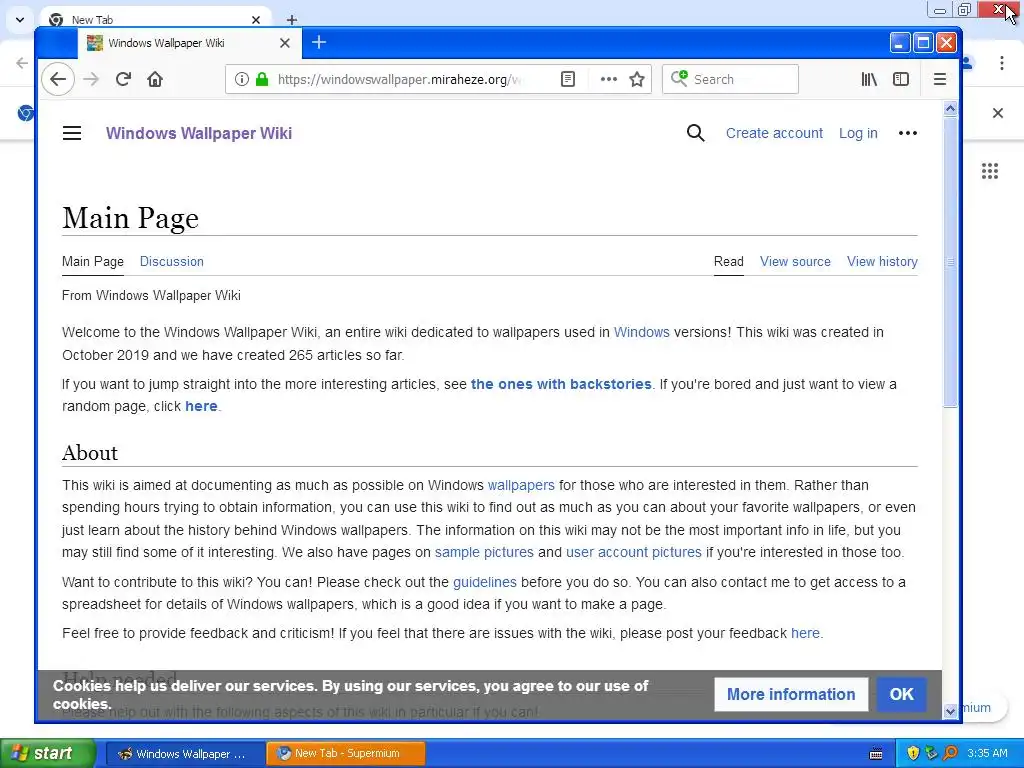Select the Read tab
The height and width of the screenshot is (768, 1024).
[x=728, y=261]
